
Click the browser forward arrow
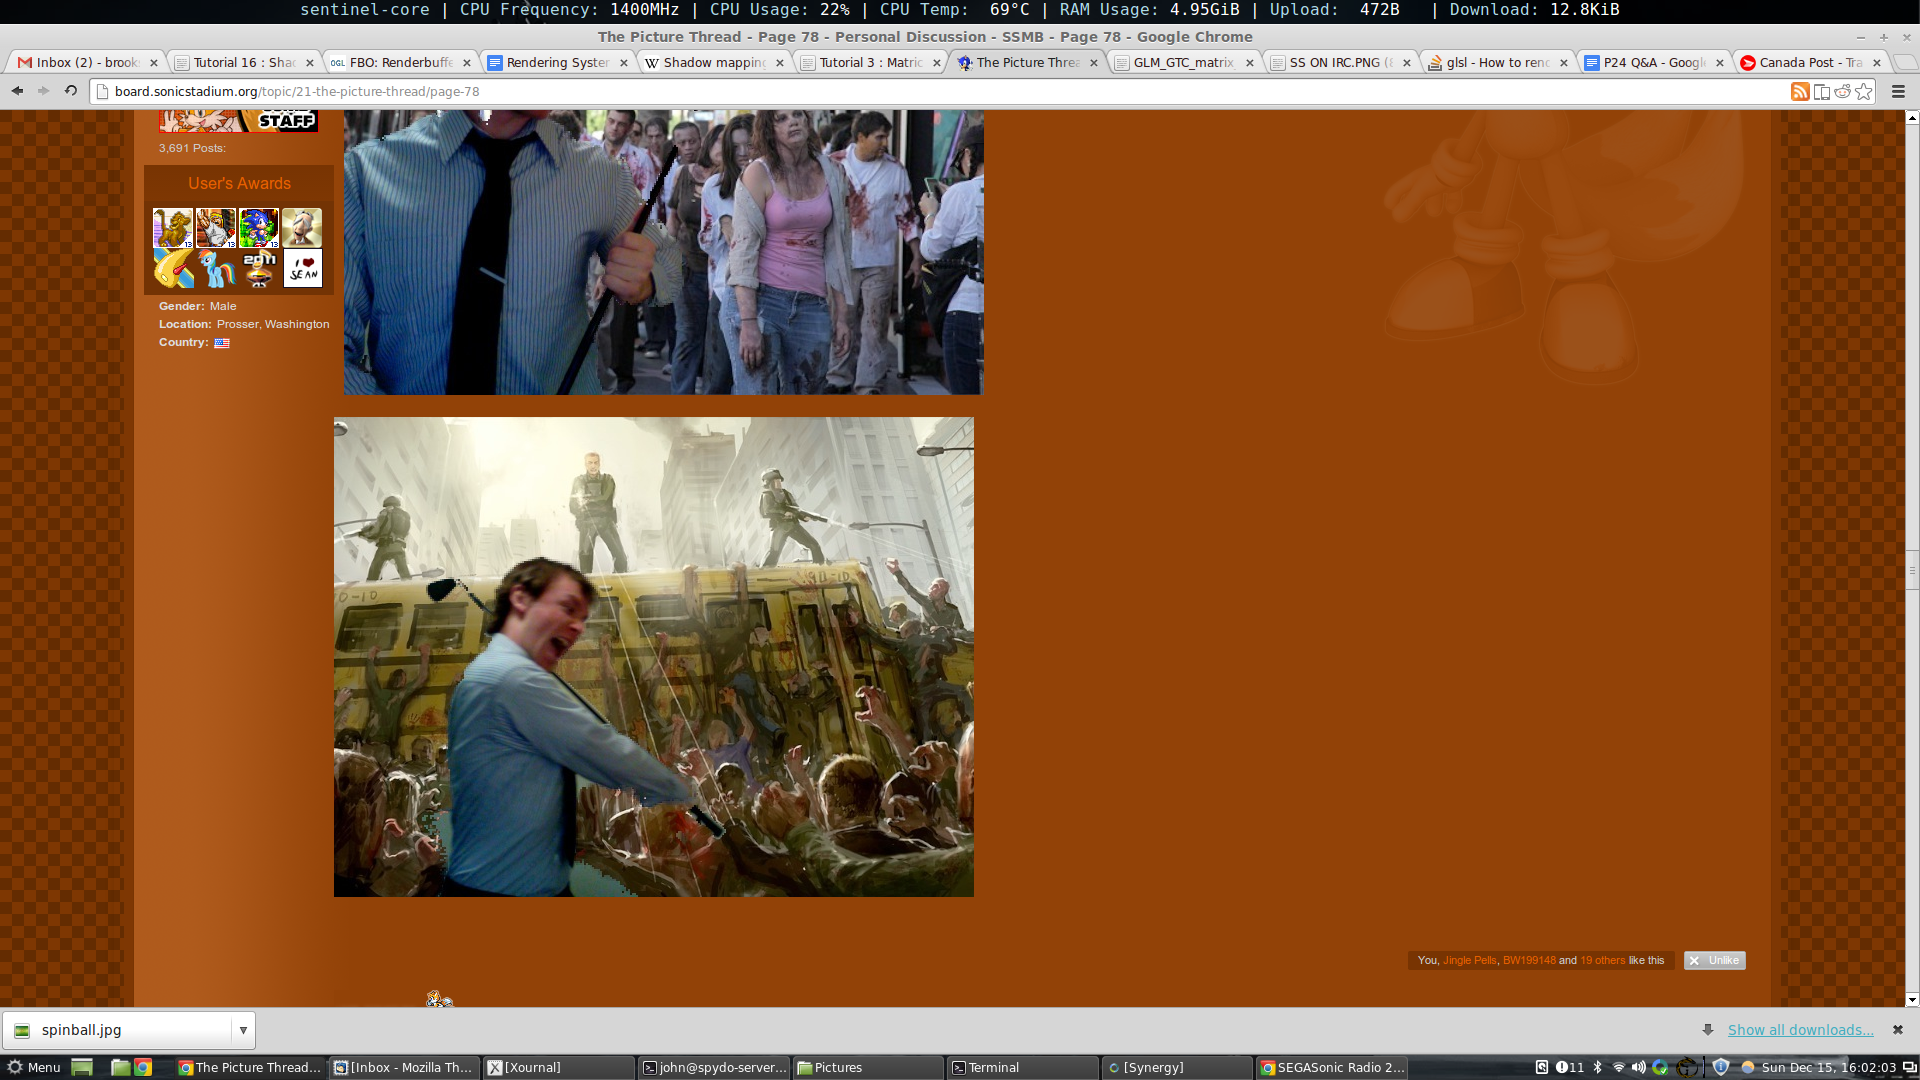pyautogui.click(x=43, y=91)
